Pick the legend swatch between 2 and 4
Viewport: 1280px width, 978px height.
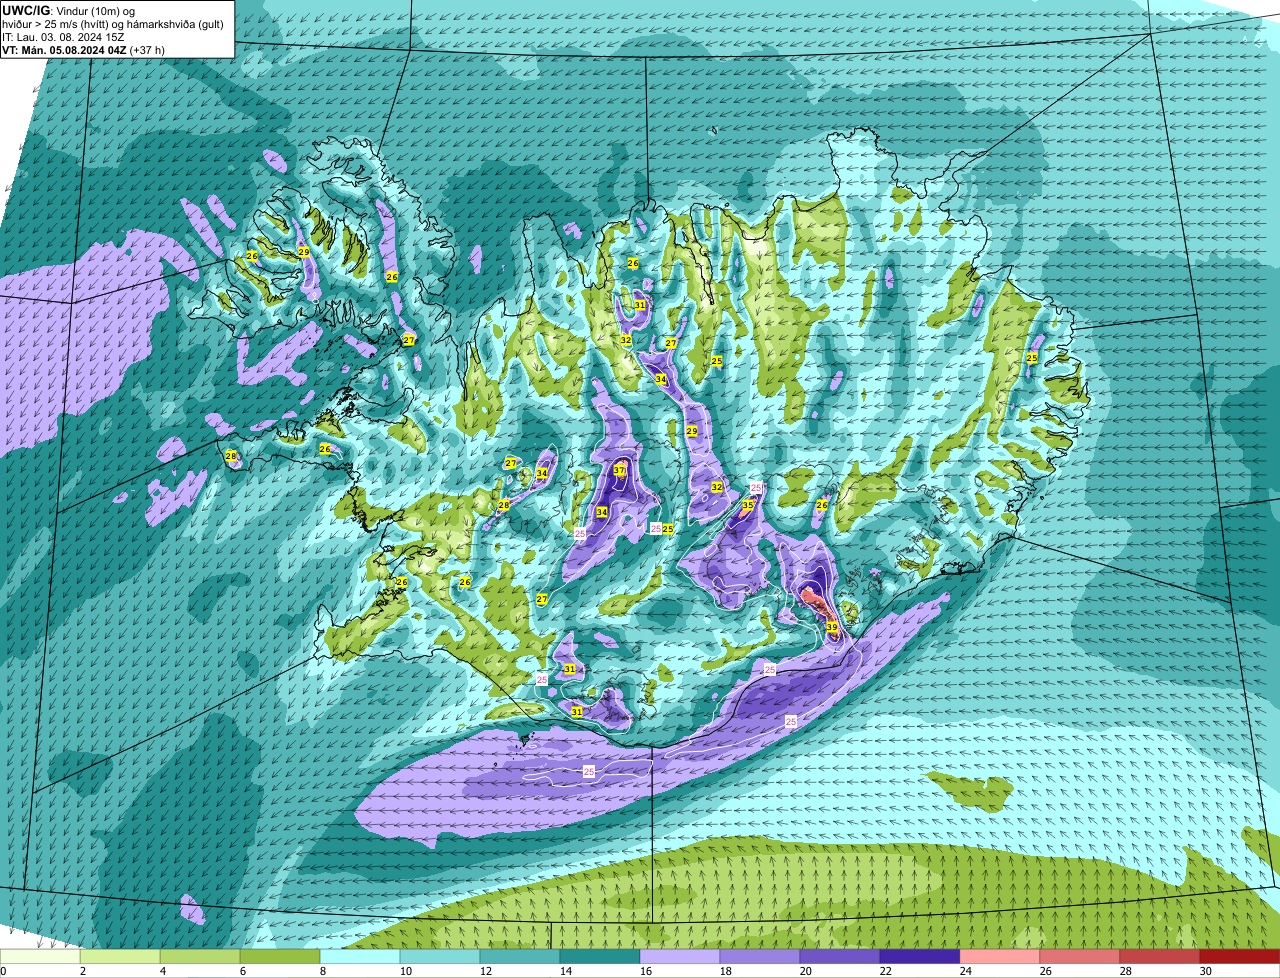(x=120, y=956)
